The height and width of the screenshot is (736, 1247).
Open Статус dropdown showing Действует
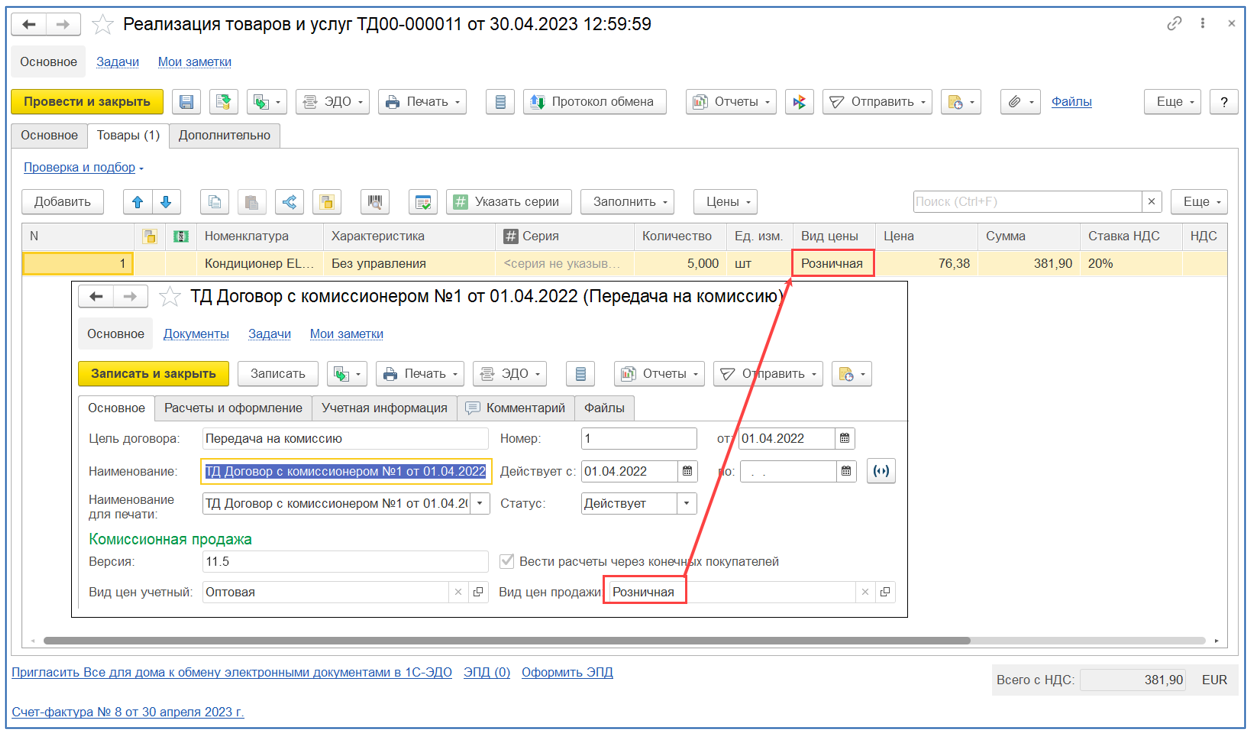687,504
